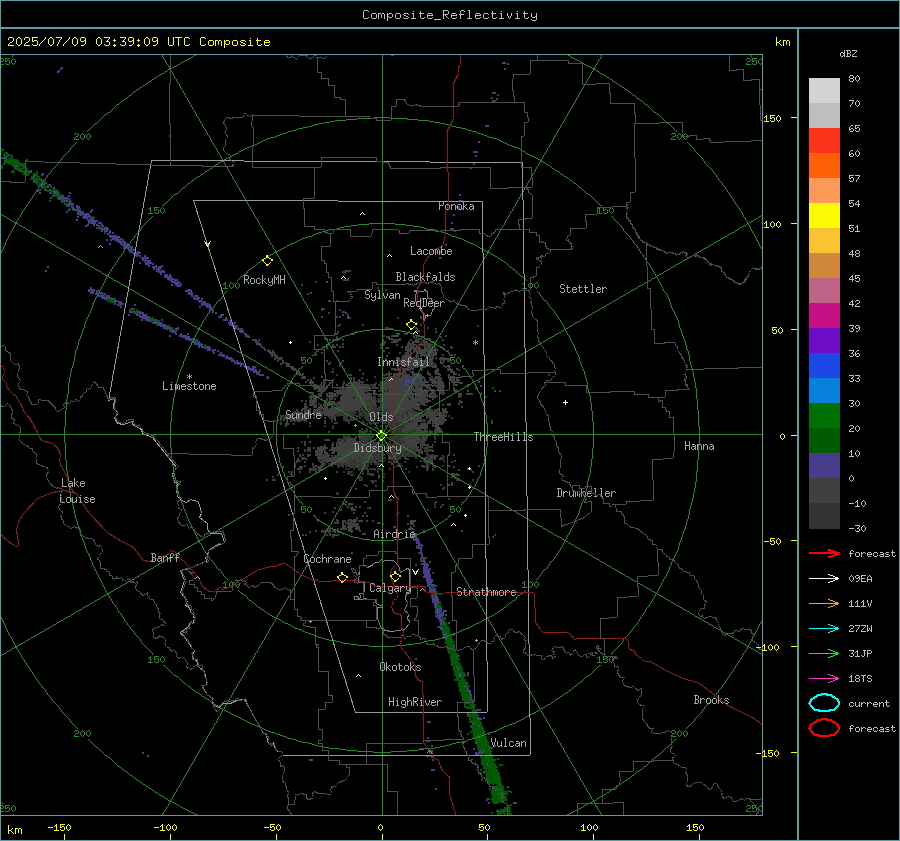Click the dBZ legend heading
The image size is (900, 841).
point(848,54)
